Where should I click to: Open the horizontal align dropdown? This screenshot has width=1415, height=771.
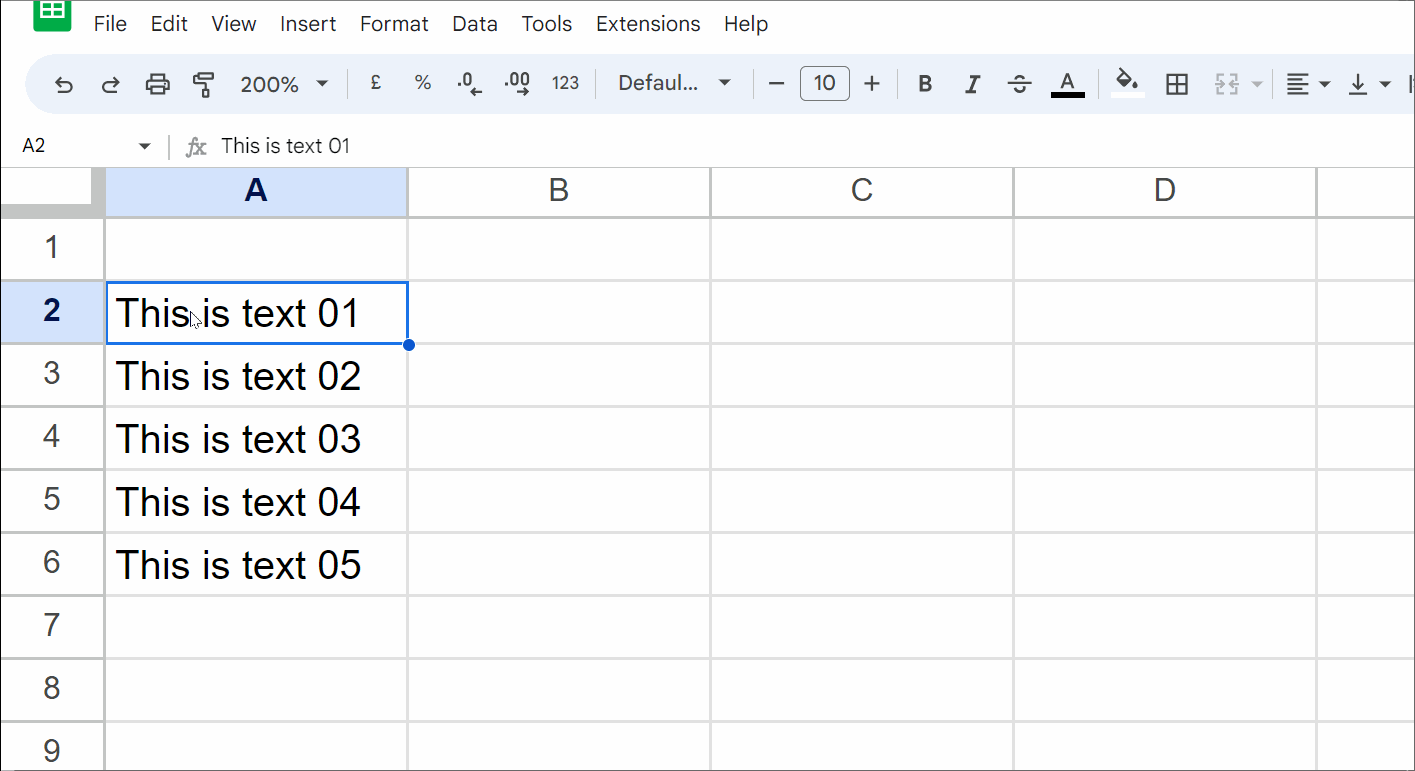pos(1307,84)
